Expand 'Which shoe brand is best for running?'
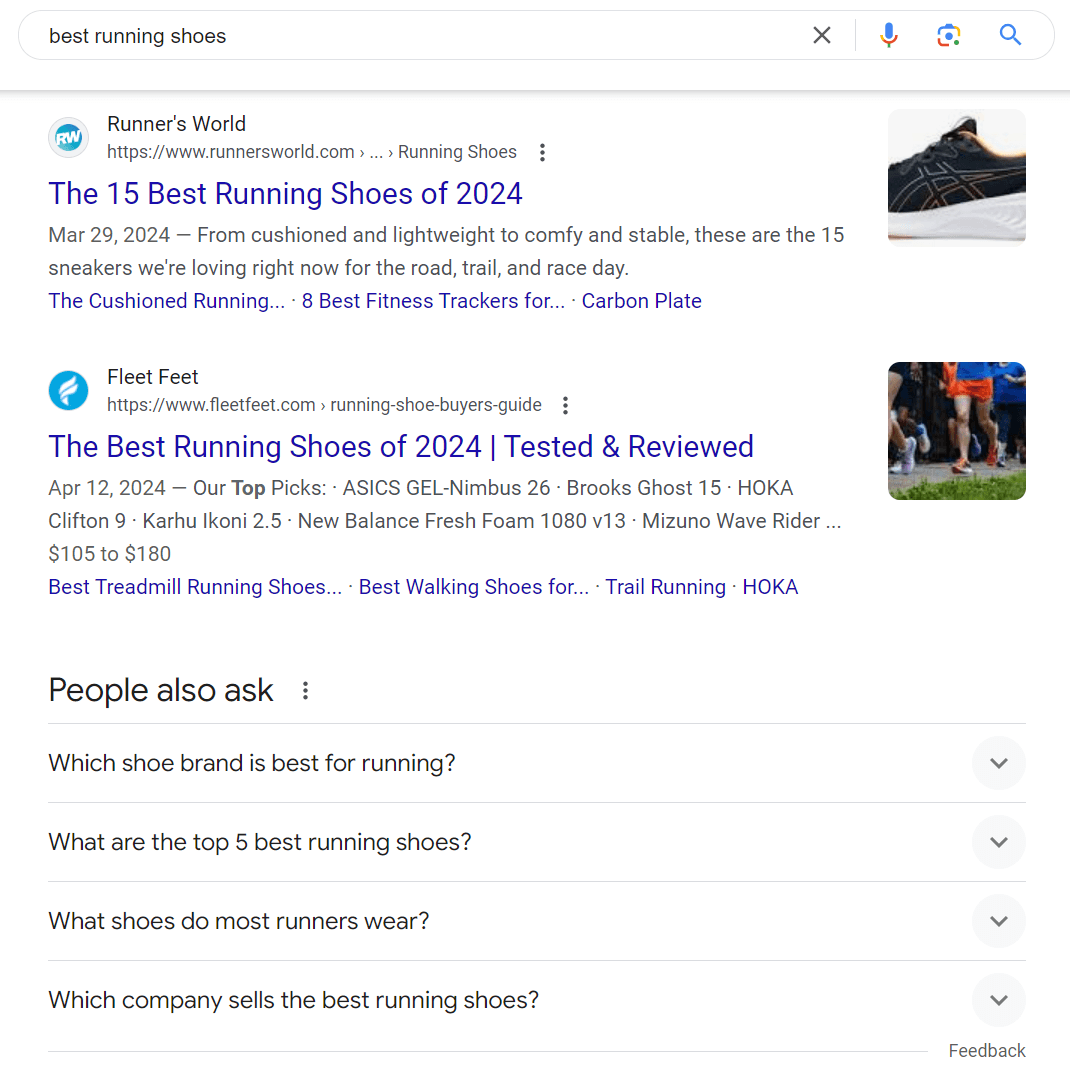 click(x=537, y=763)
